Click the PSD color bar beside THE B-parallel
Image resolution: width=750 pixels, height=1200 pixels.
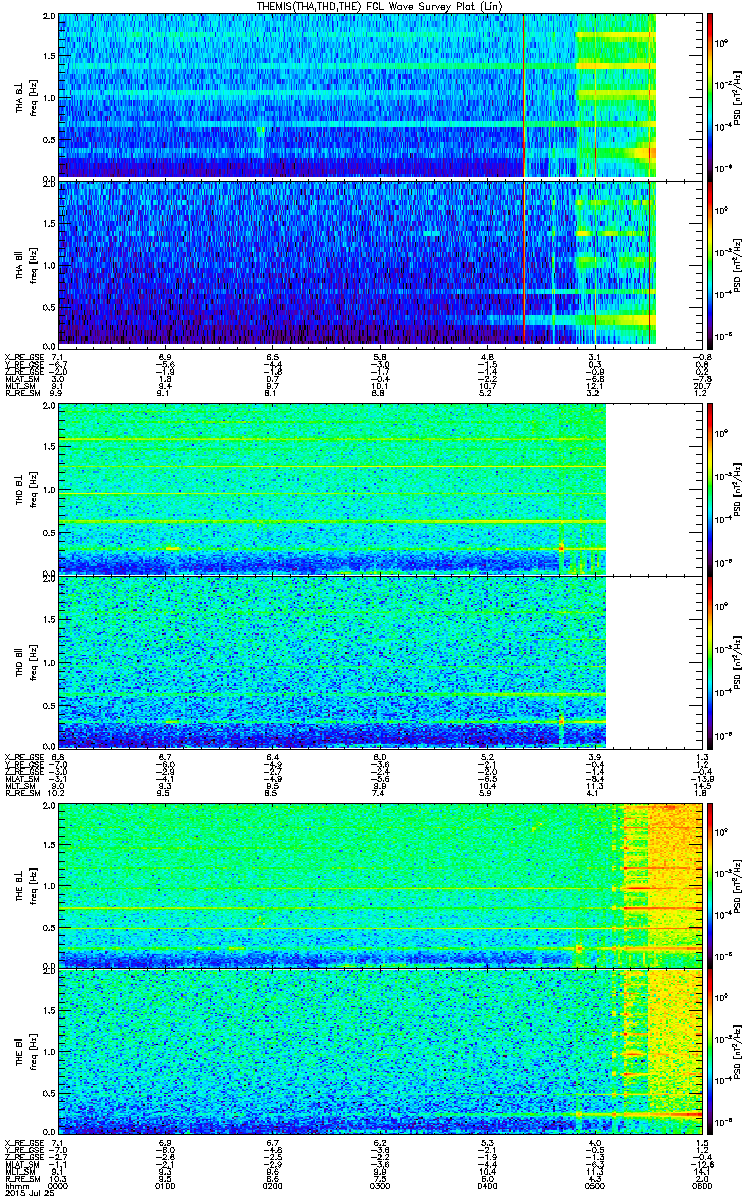tap(710, 1051)
